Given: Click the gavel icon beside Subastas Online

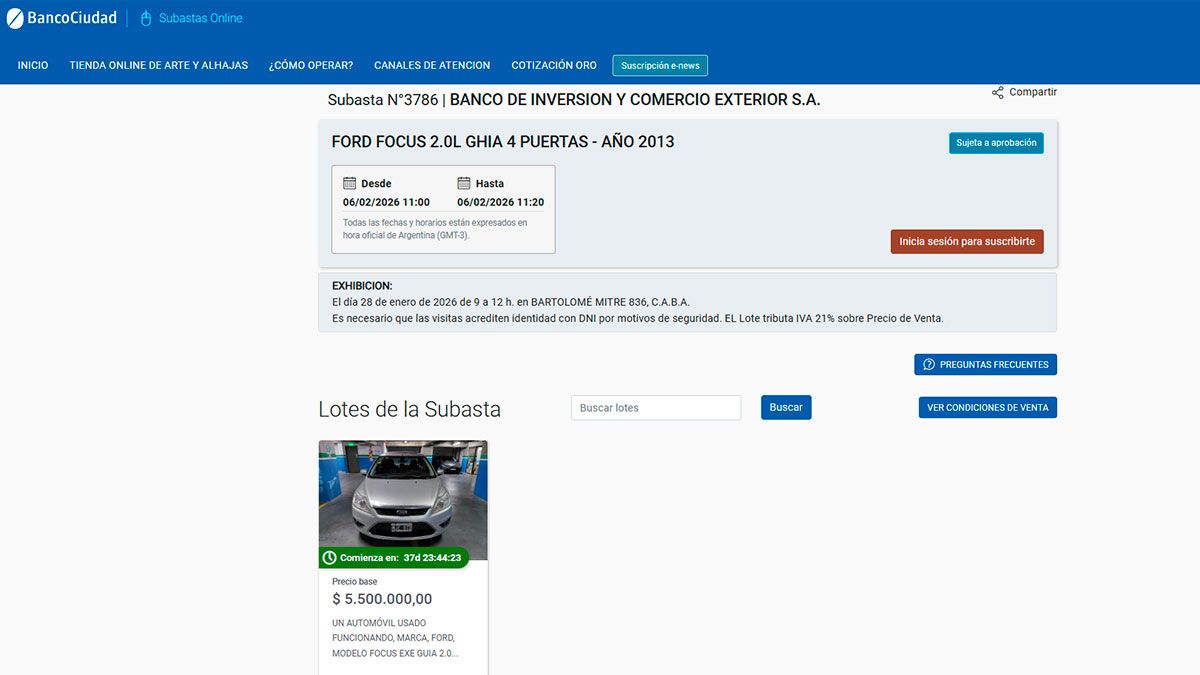Looking at the screenshot, I should pos(146,17).
